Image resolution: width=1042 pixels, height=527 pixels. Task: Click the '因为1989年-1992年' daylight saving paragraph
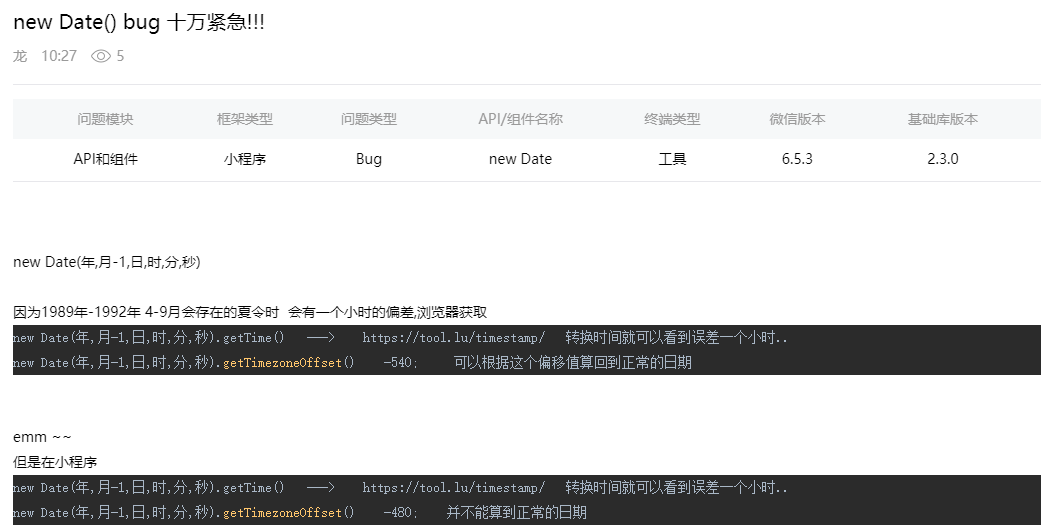pos(250,312)
